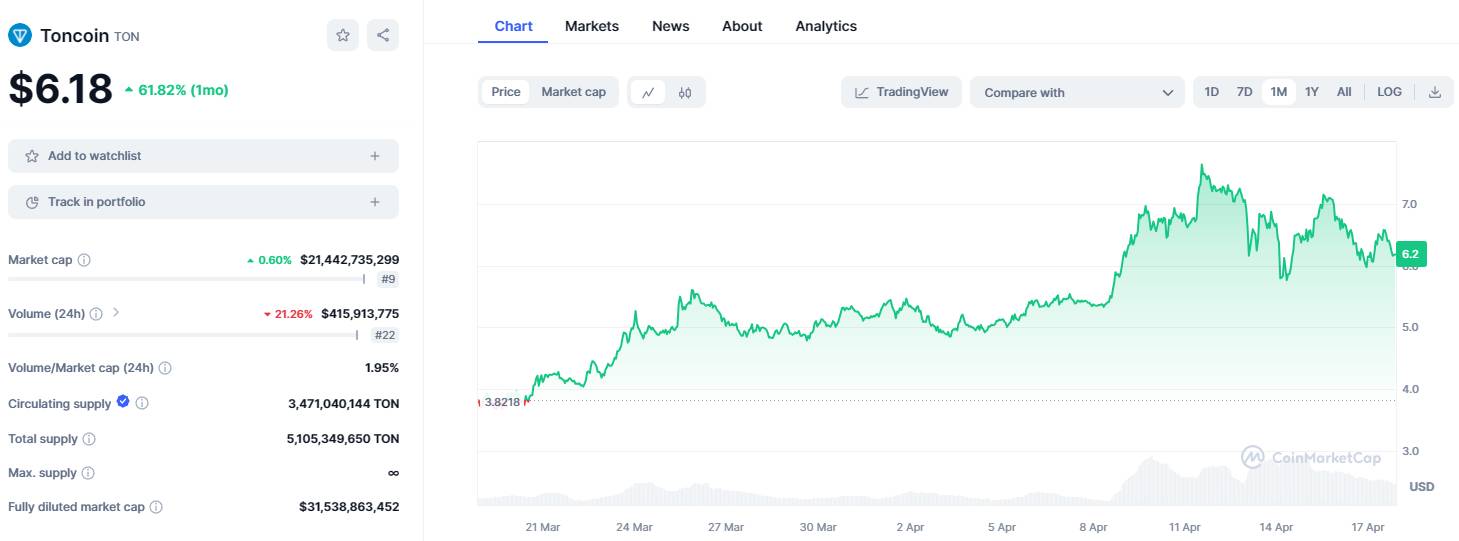Select the Market cap toggle

(574, 92)
